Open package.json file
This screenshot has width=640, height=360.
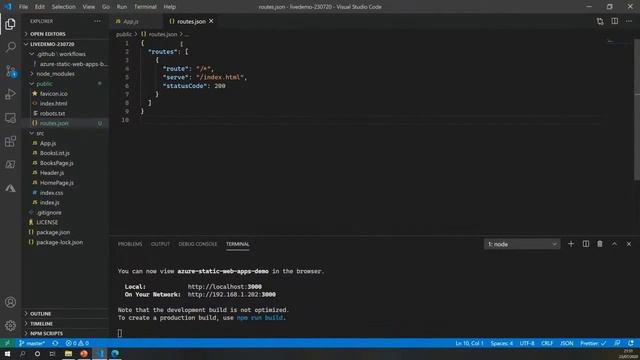(x=65, y=232)
